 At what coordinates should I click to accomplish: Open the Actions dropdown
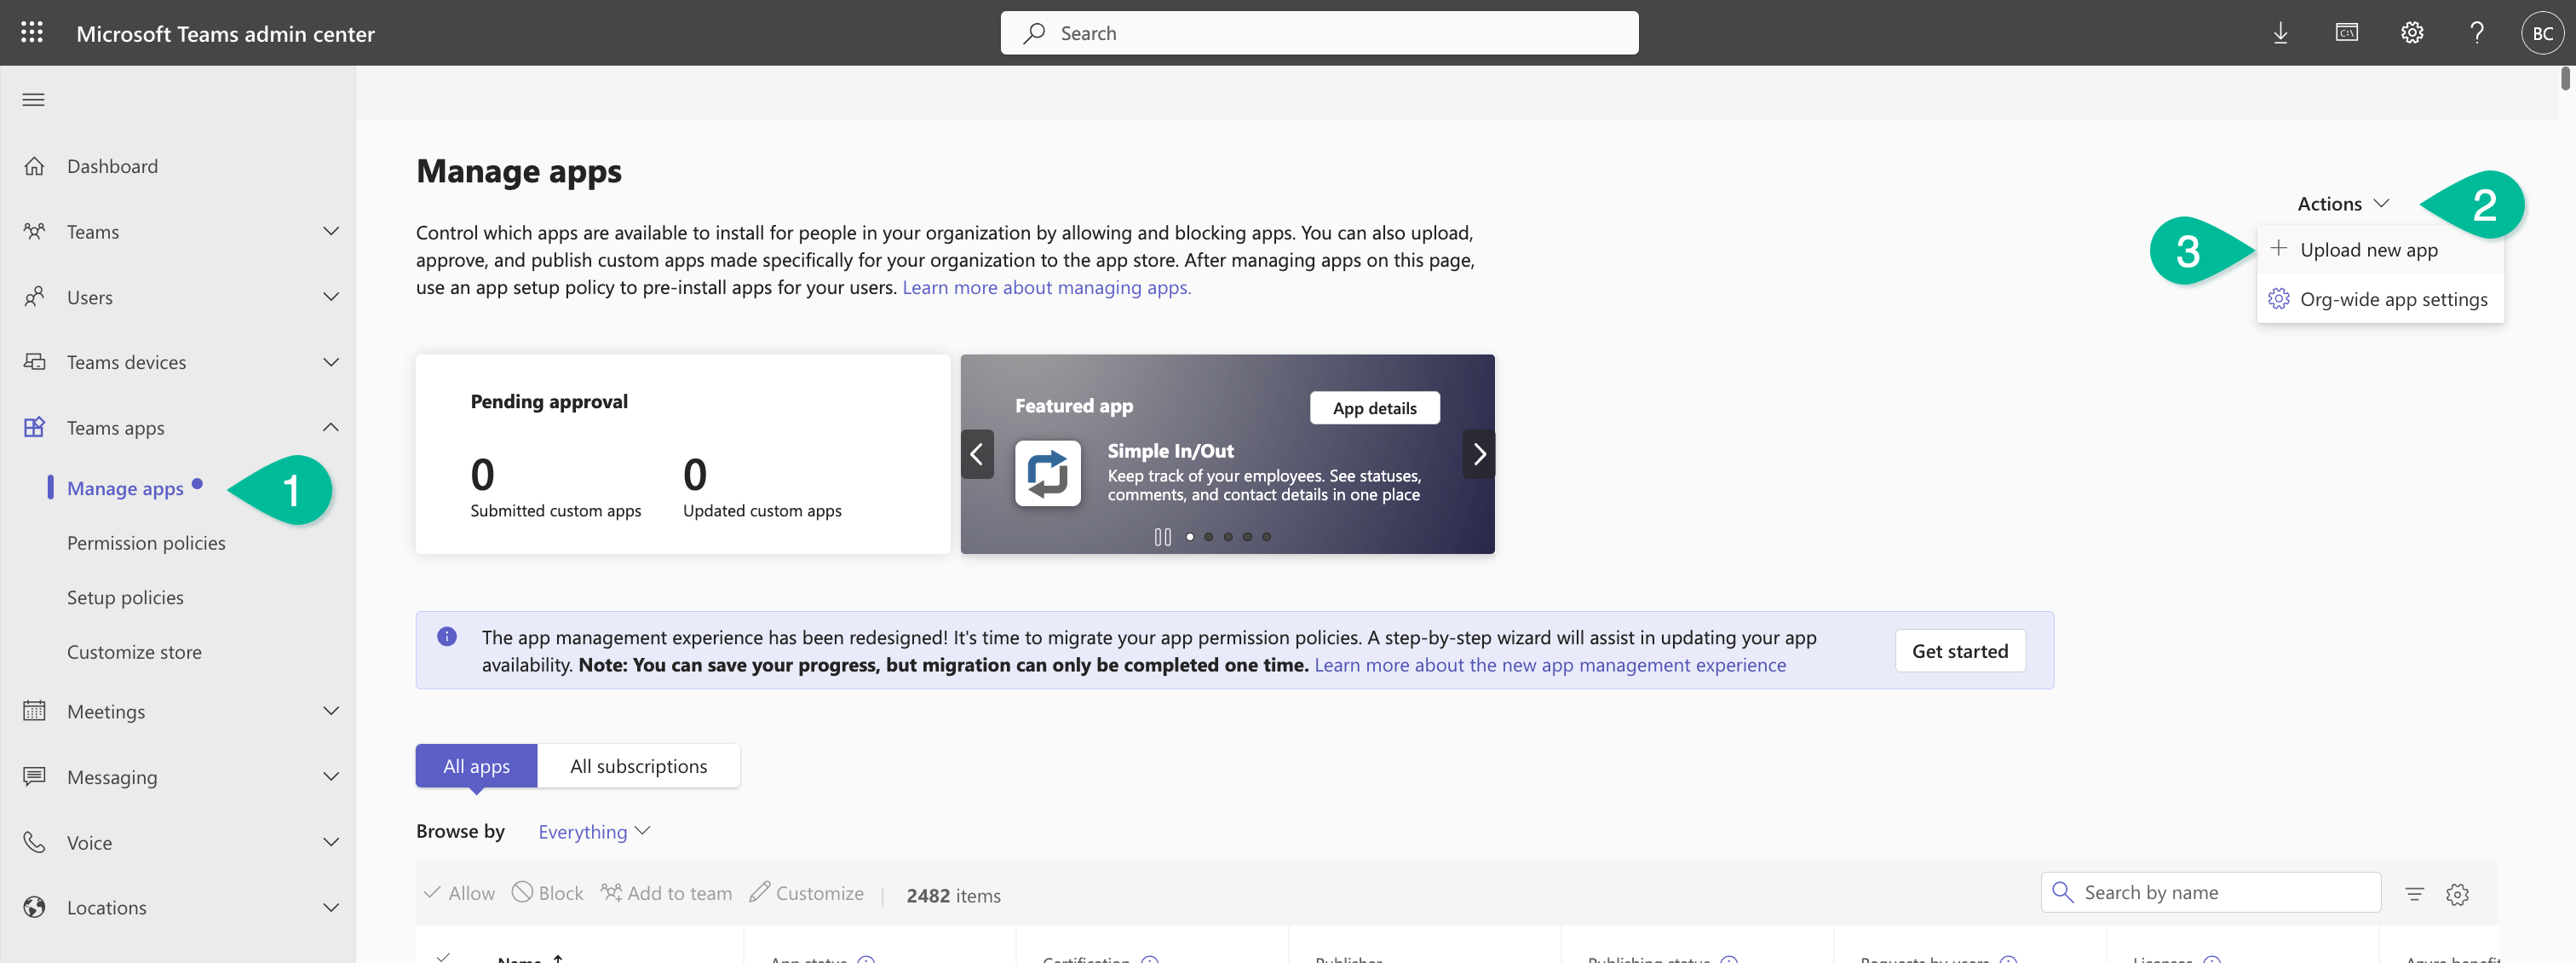pyautogui.click(x=2343, y=203)
